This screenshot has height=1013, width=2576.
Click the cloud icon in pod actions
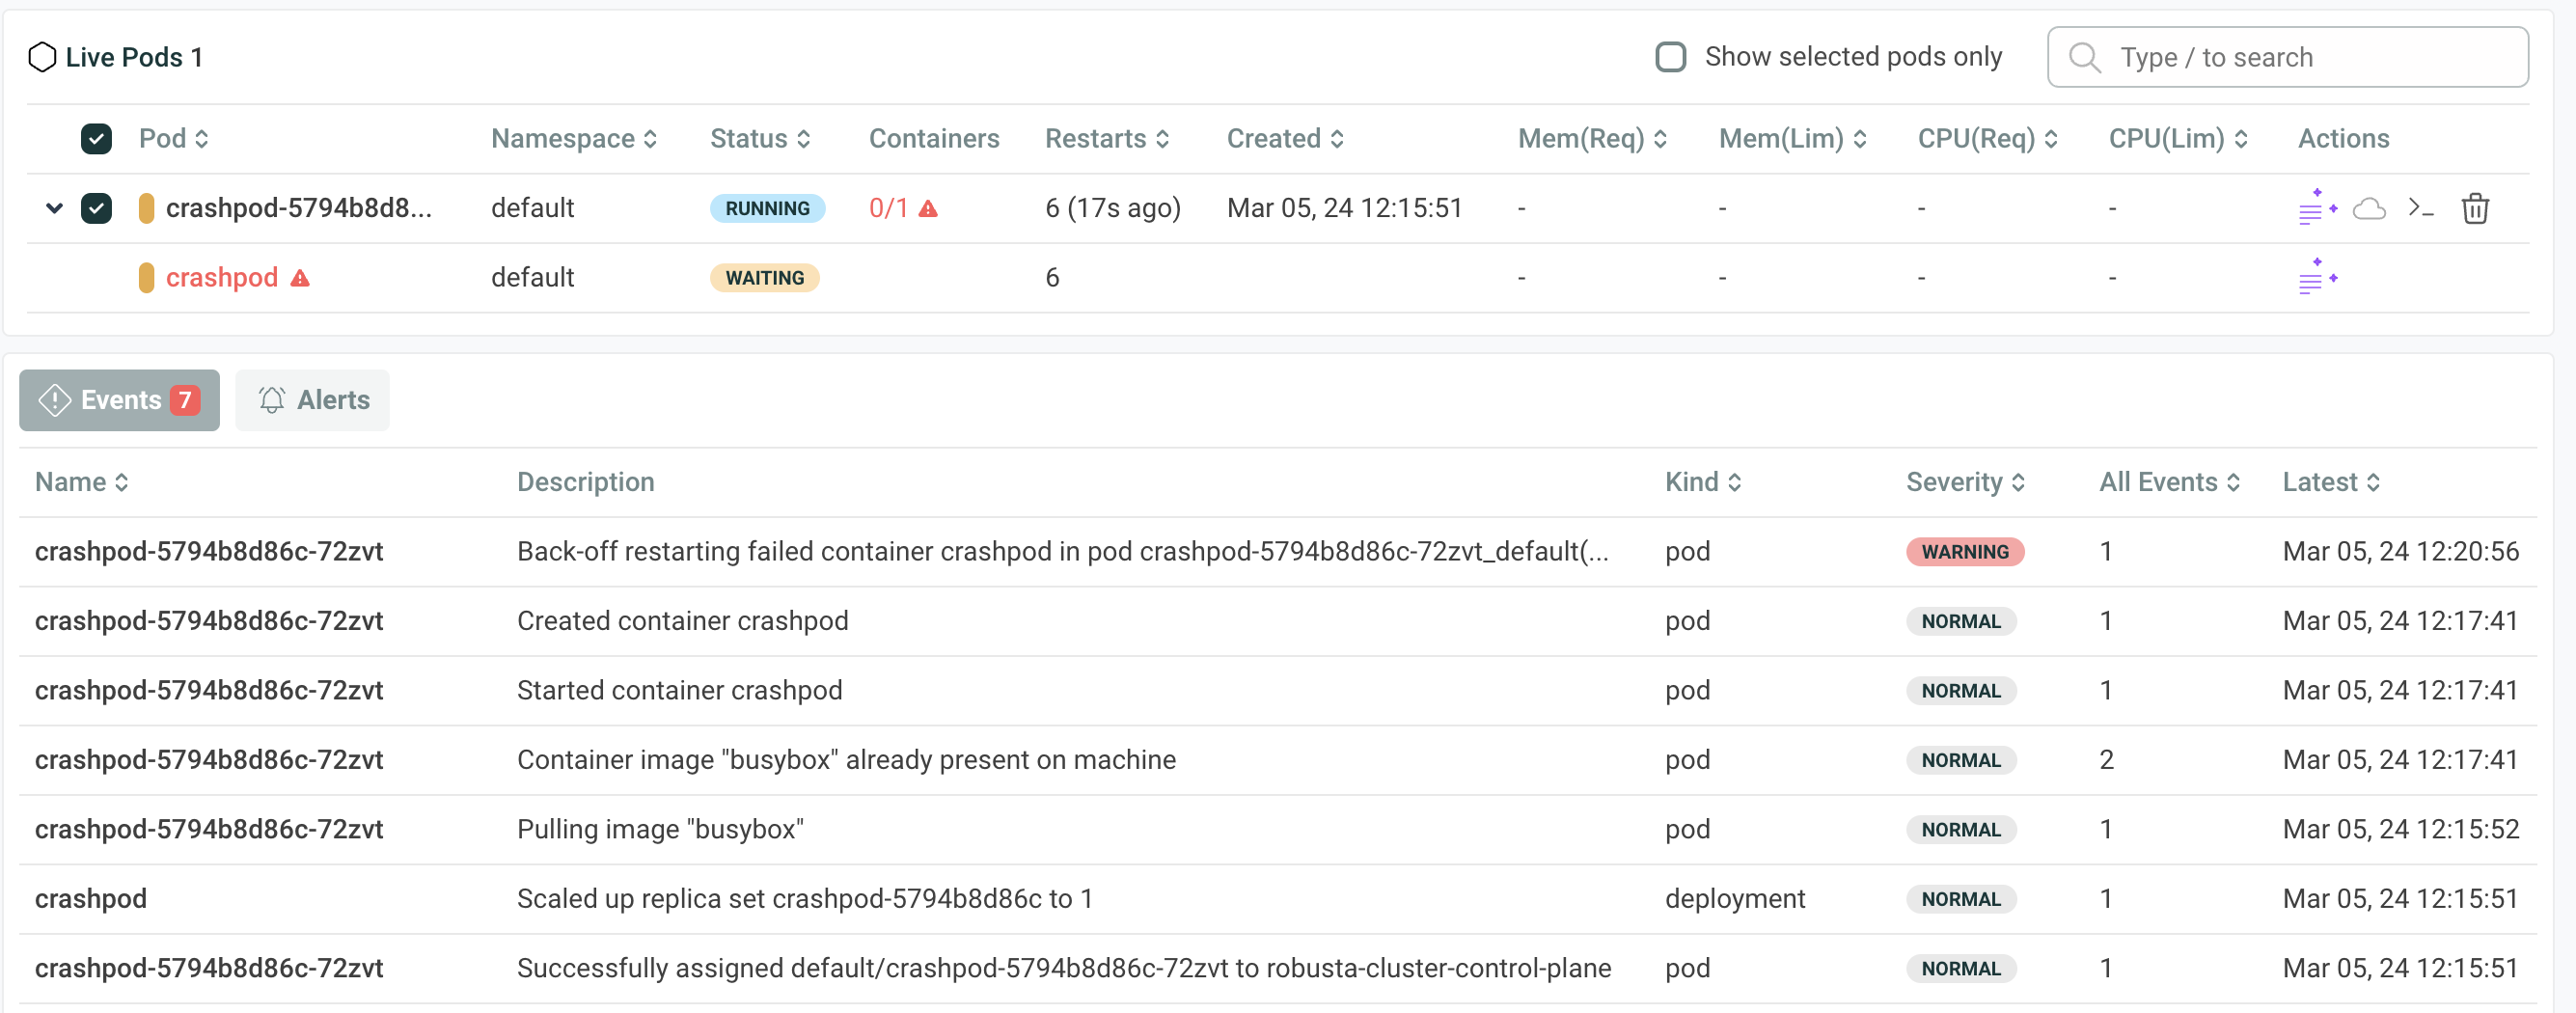coord(2369,208)
